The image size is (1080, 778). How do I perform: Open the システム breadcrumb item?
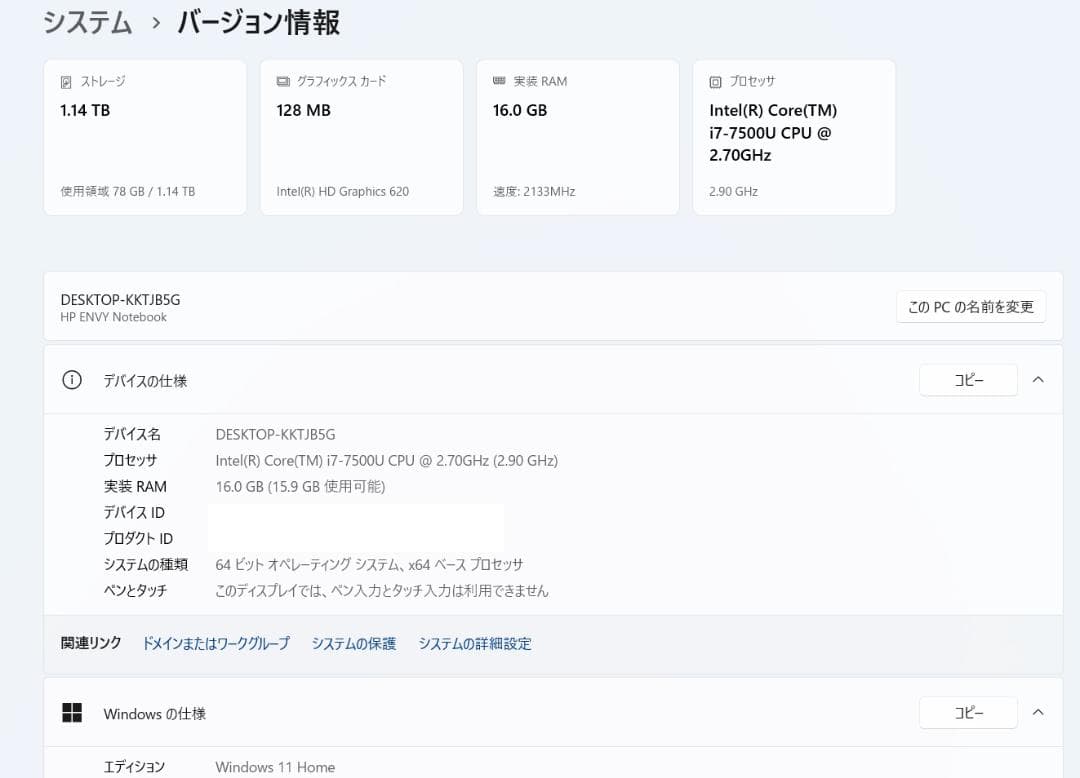pyautogui.click(x=87, y=22)
